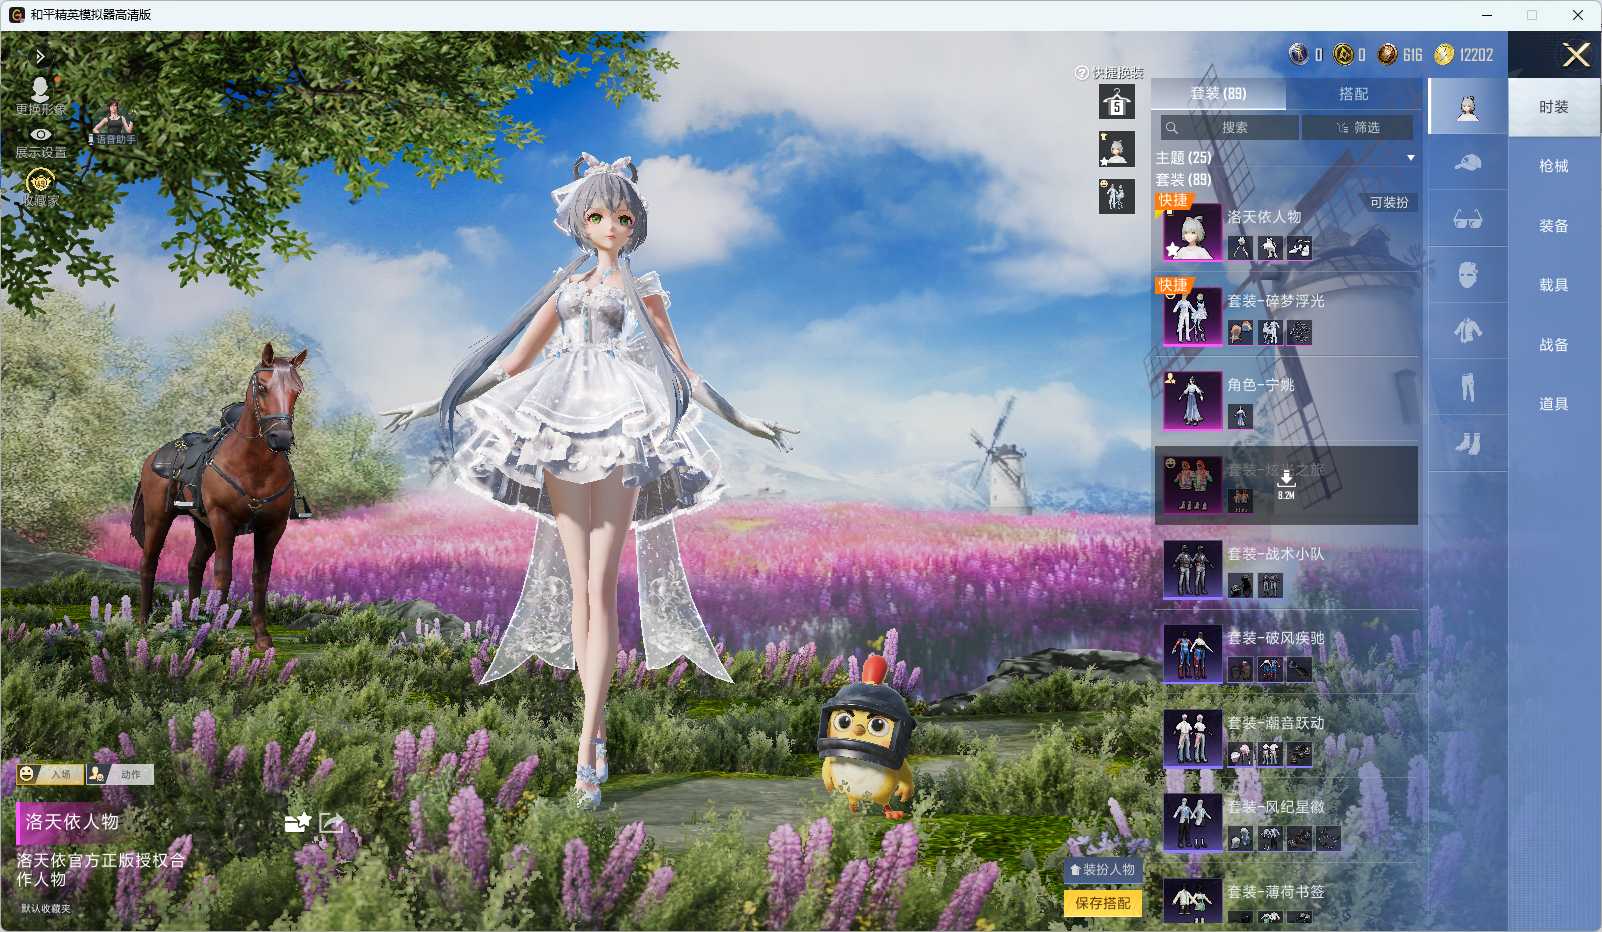Share the outfit via share icon

[331, 822]
